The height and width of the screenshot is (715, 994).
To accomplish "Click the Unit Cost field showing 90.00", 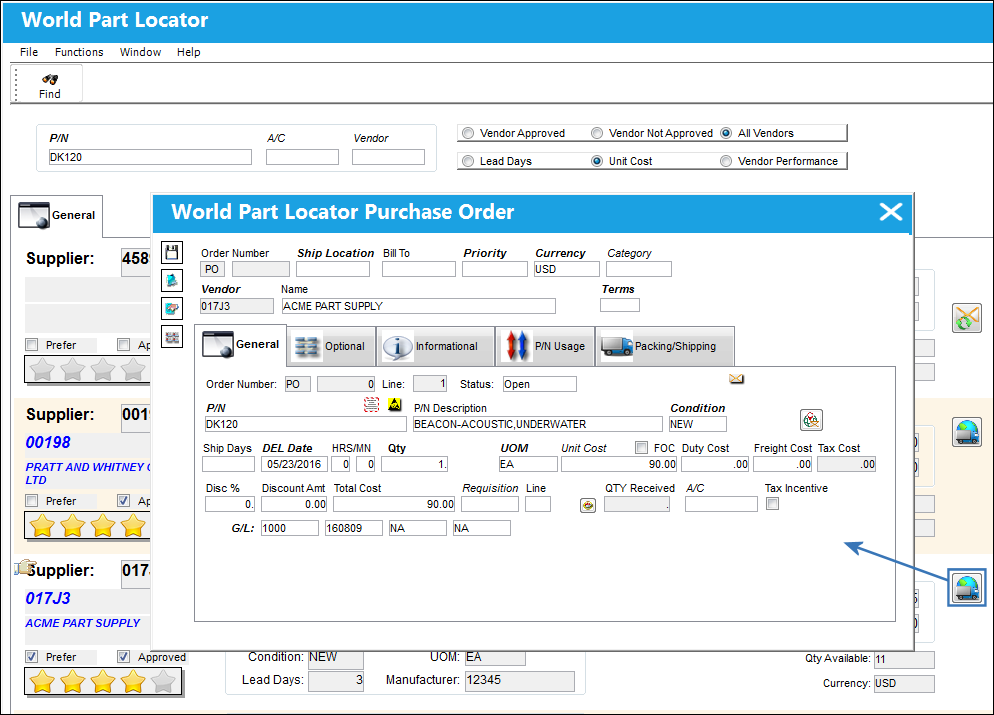I will click(x=619, y=464).
